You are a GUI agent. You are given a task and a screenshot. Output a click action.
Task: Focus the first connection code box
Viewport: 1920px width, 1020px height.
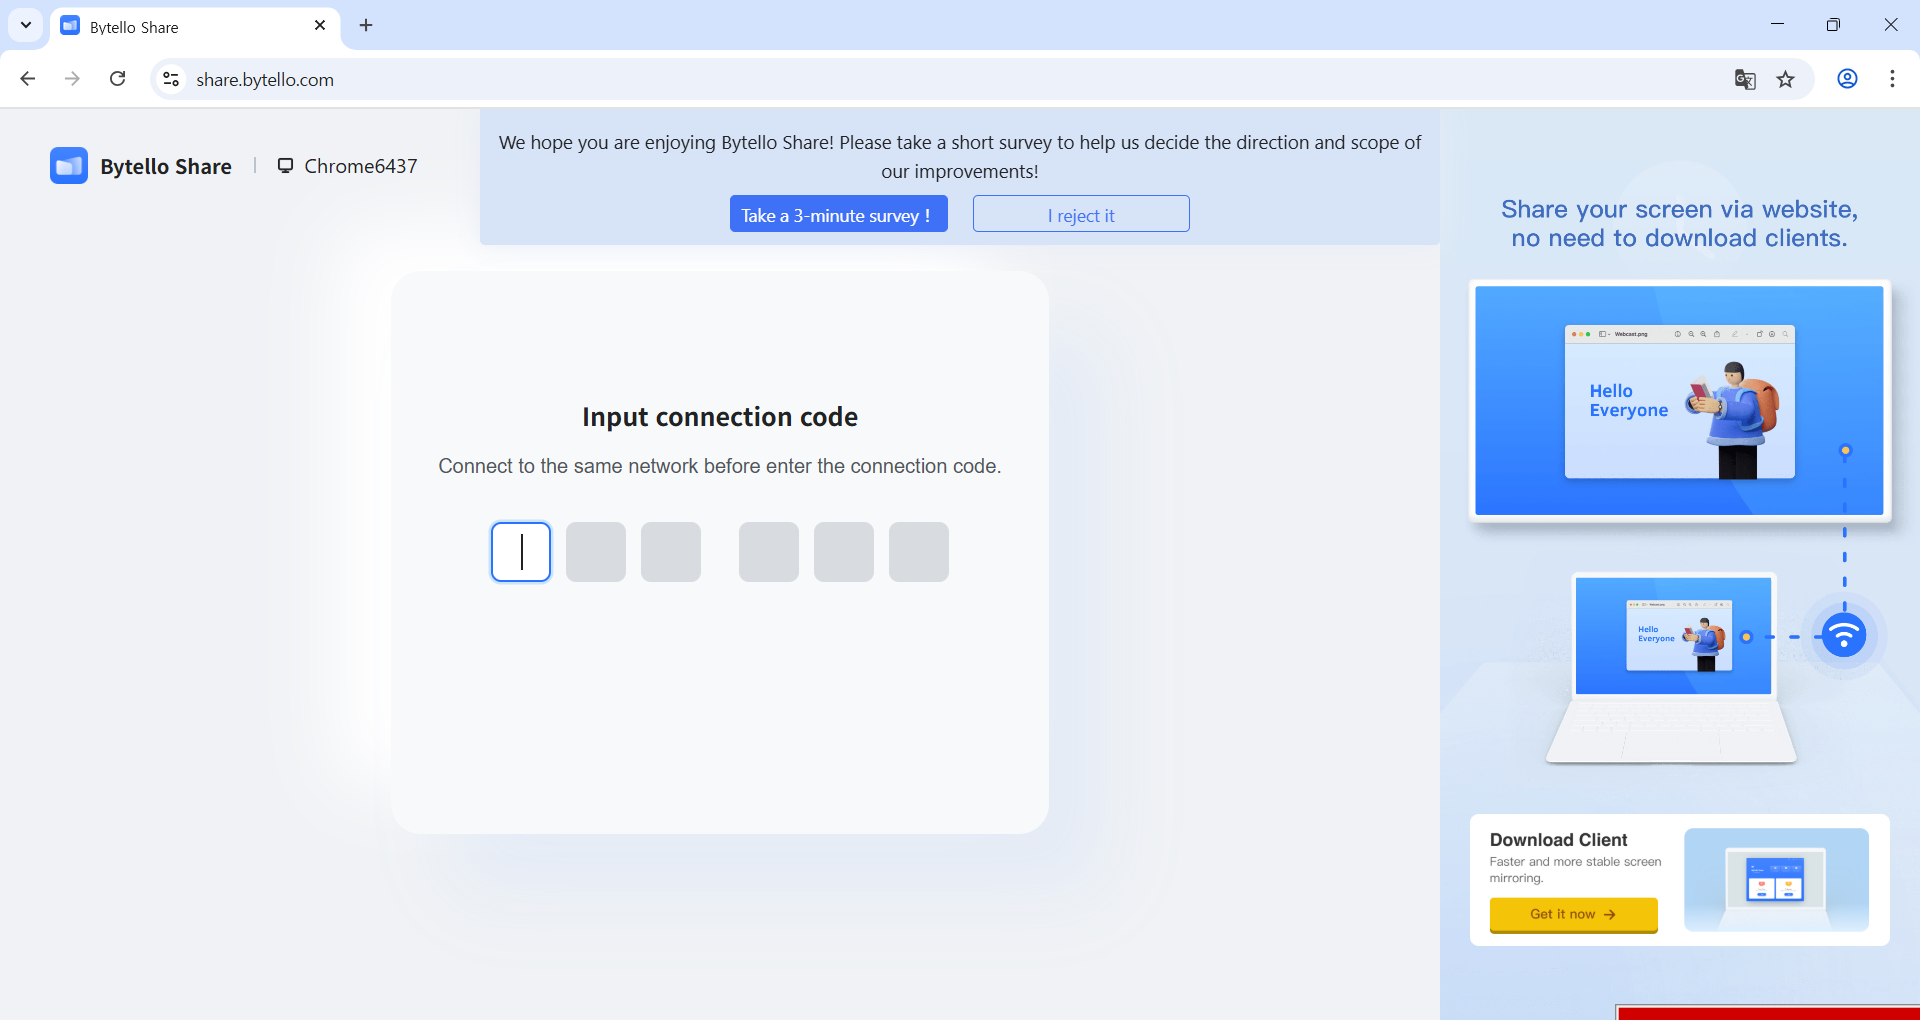[x=521, y=552]
